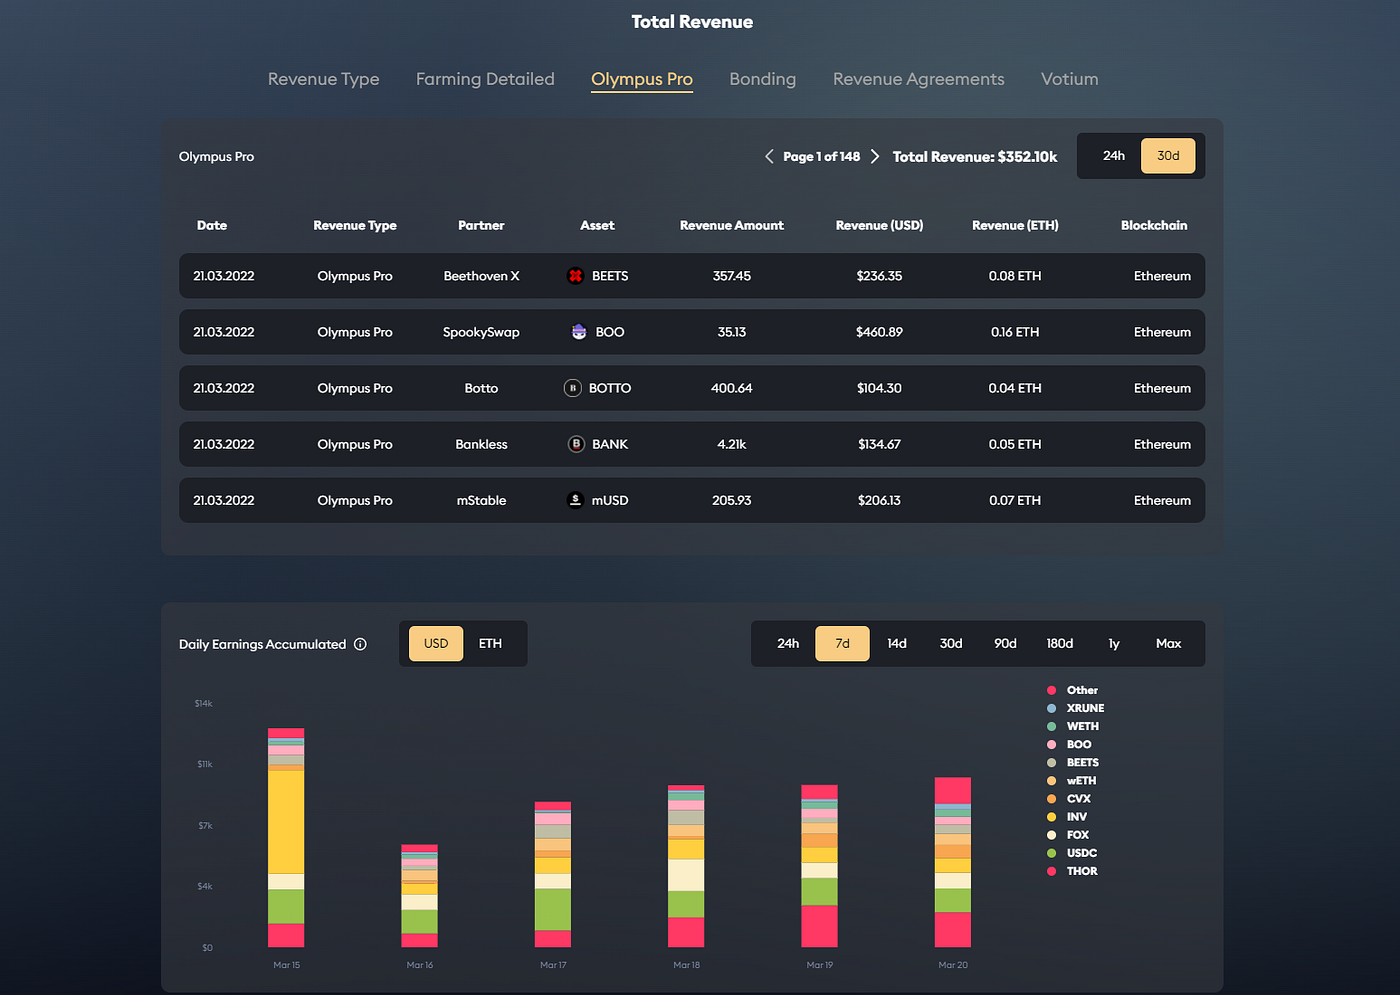
Task: Click the Beethoven X partner cell
Action: [481, 276]
